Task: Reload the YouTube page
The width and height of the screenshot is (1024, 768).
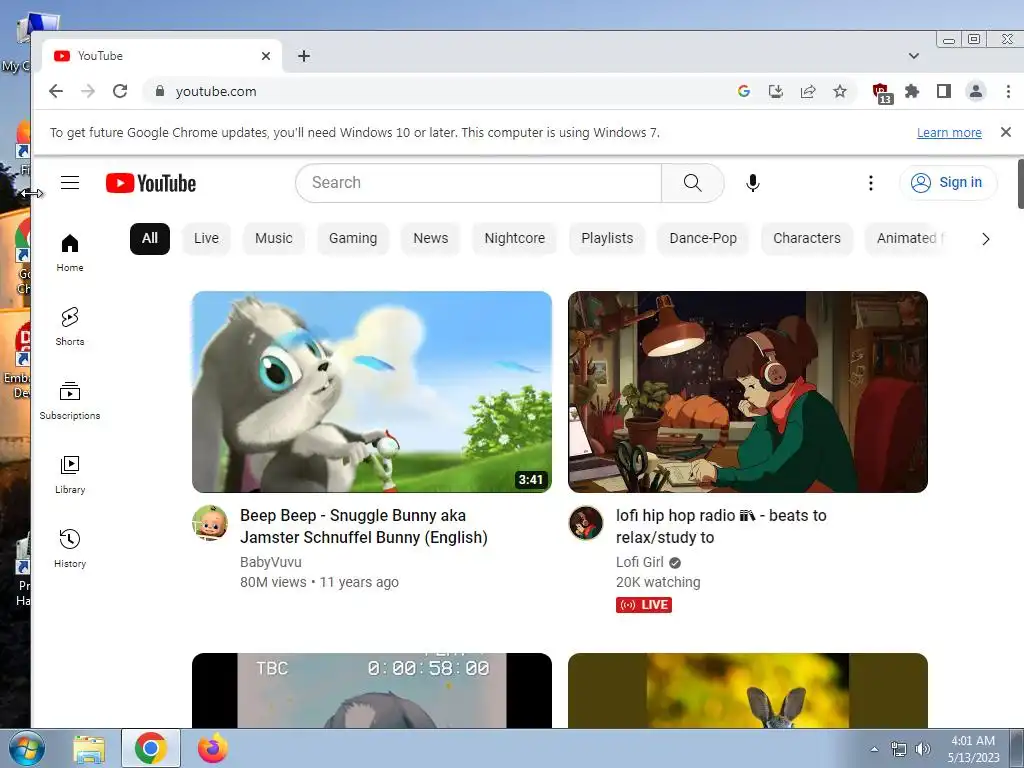Action: (x=120, y=91)
